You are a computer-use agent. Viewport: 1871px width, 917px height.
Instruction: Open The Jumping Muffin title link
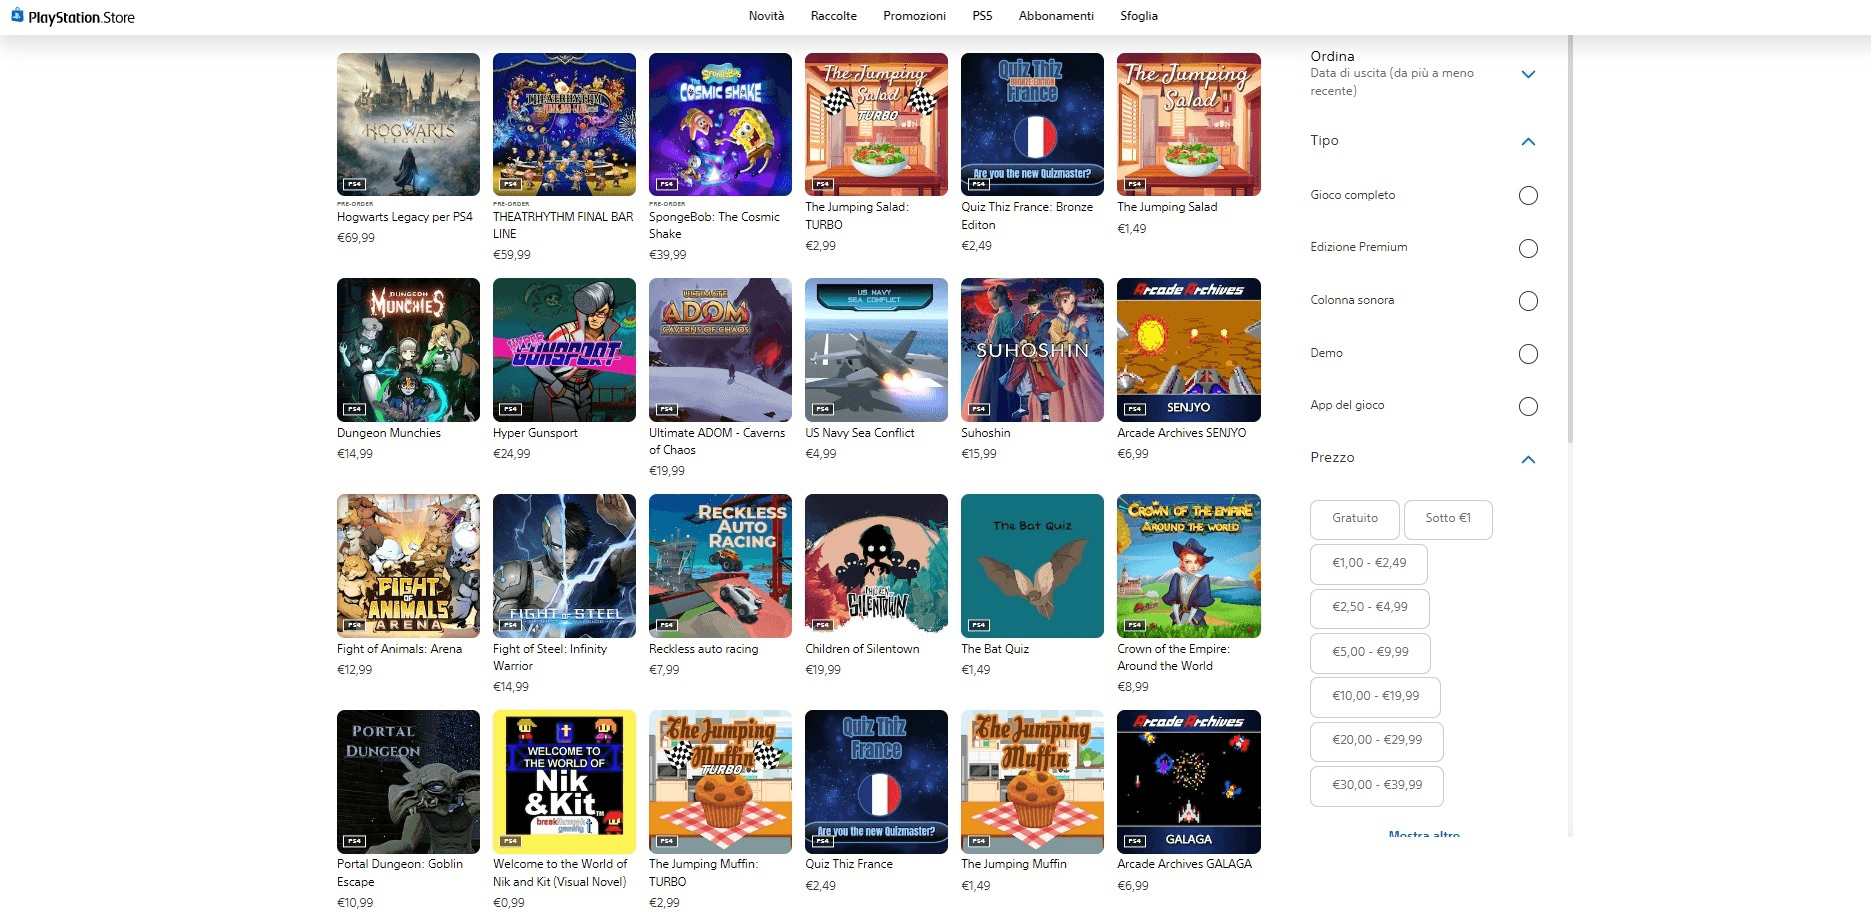pos(1014,864)
